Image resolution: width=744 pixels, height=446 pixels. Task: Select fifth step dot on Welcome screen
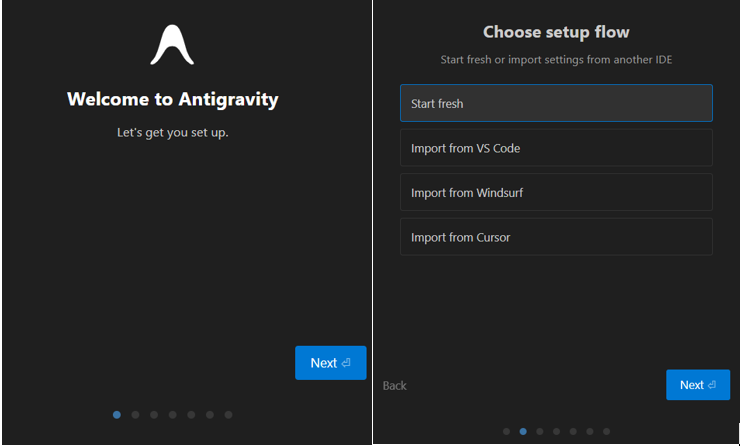[x=191, y=414]
